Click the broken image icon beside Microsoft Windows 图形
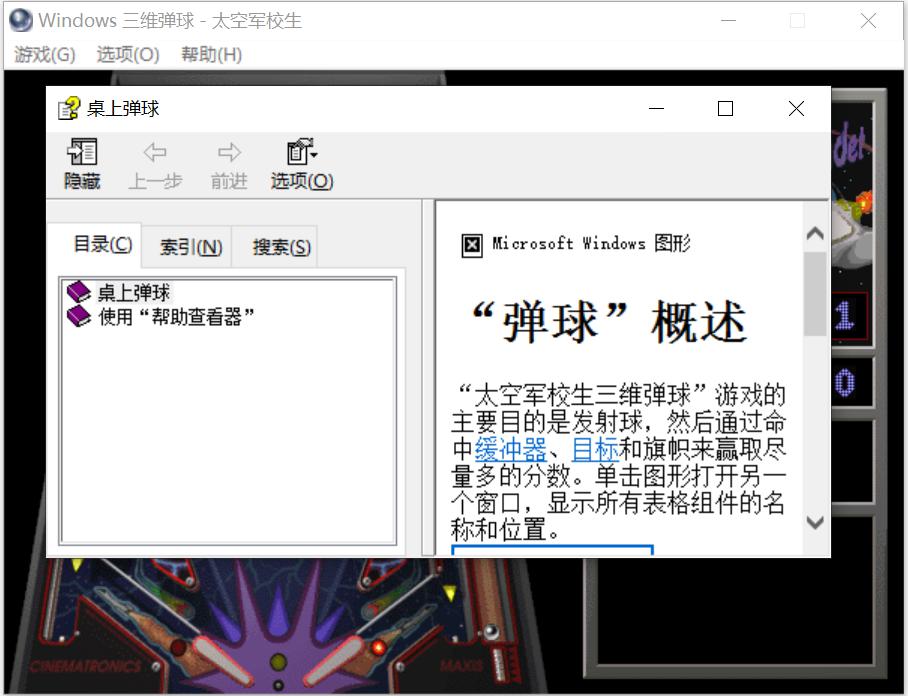 click(472, 246)
